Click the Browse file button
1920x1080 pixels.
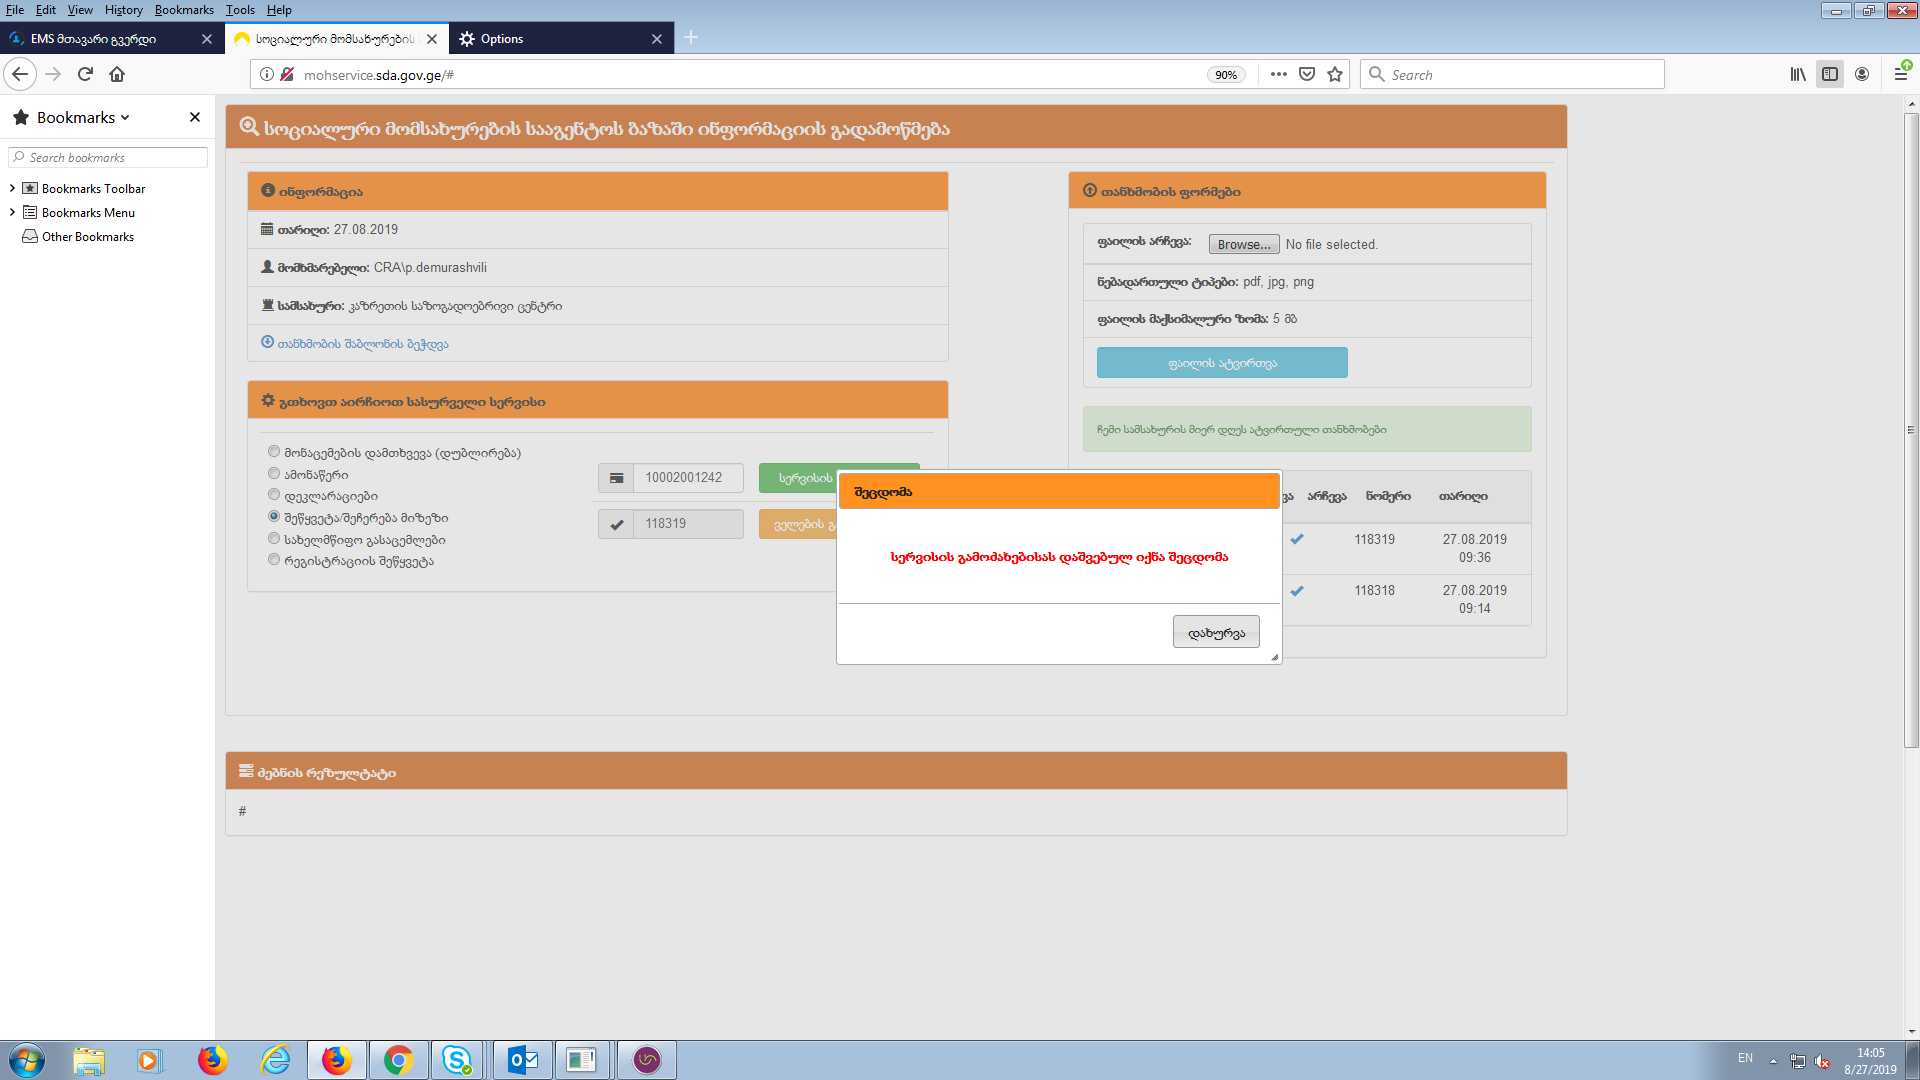pyautogui.click(x=1243, y=244)
